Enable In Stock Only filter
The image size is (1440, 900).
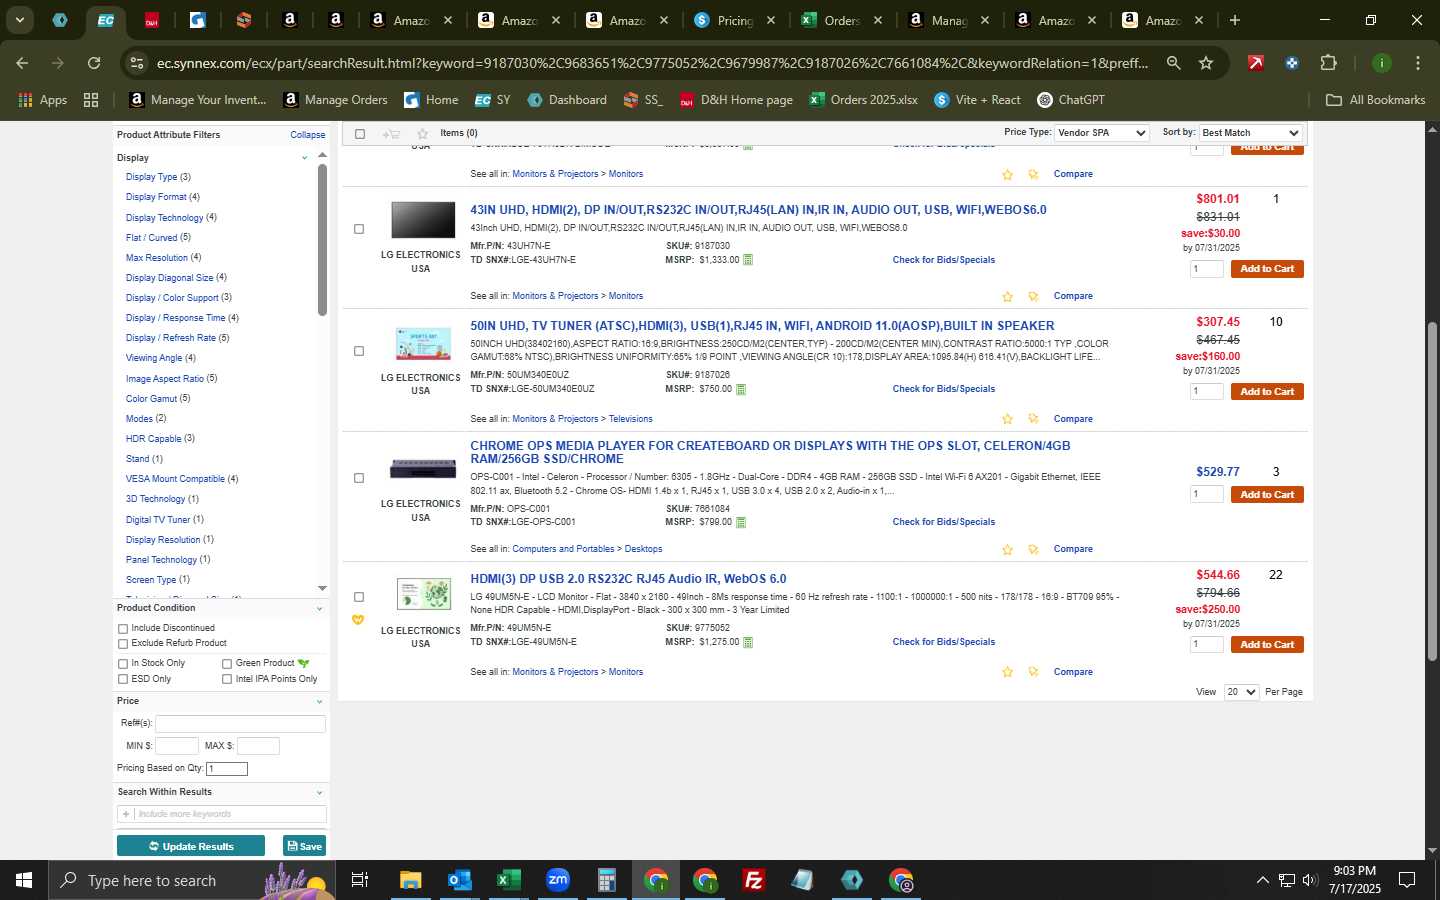[x=123, y=664]
